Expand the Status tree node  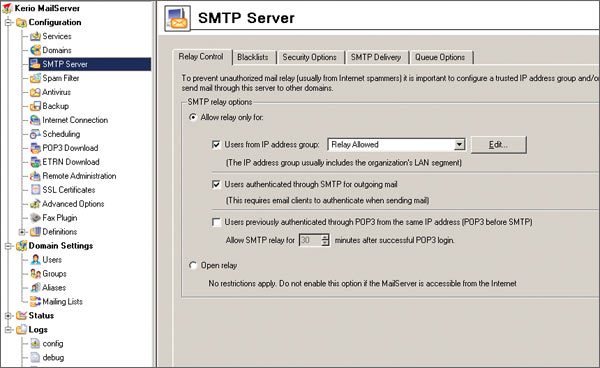8,316
